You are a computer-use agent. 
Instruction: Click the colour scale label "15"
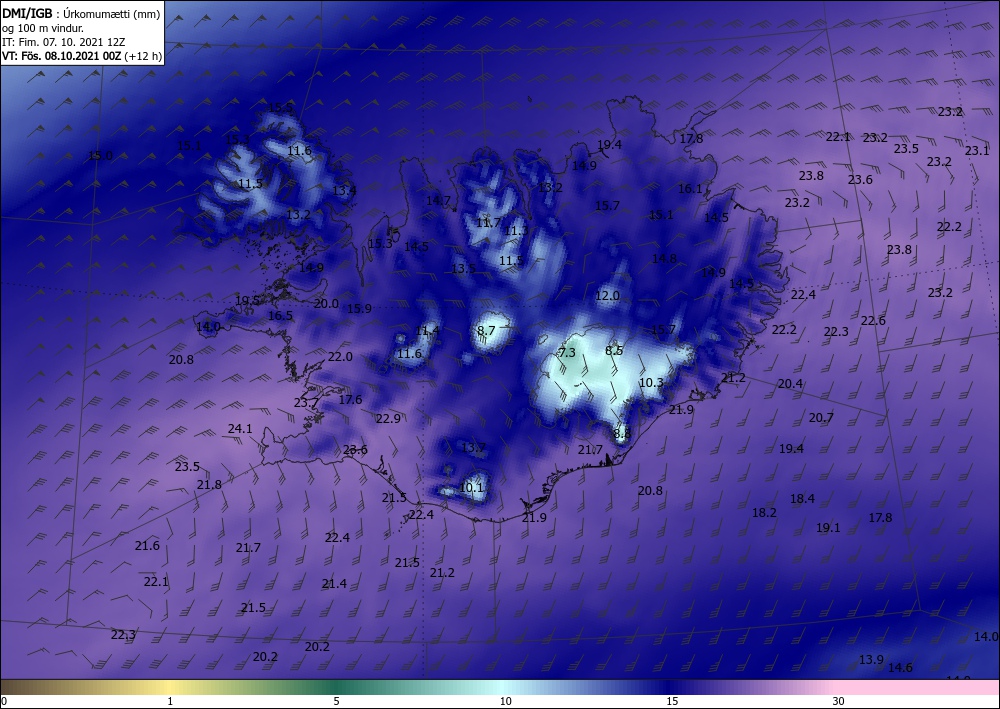pyautogui.click(x=672, y=701)
